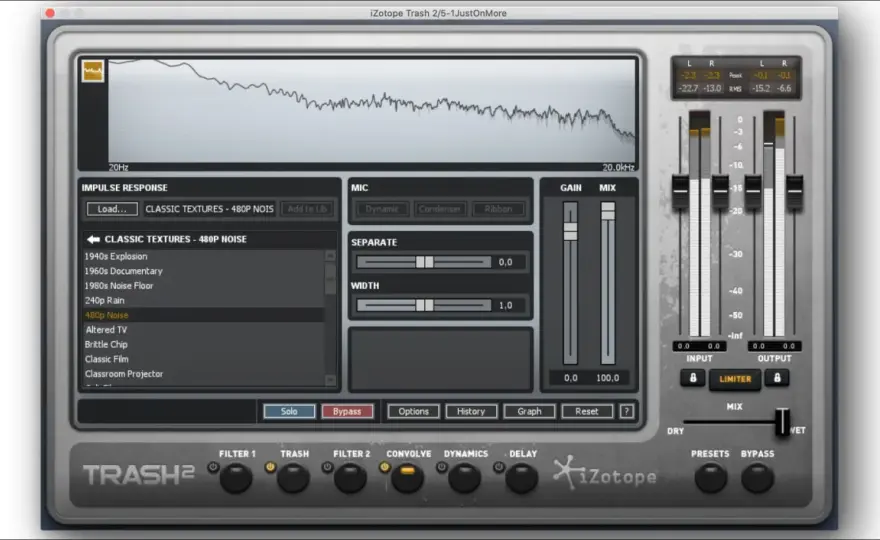Click the Gain value 0,0 field
880x540 pixels.
570,378
